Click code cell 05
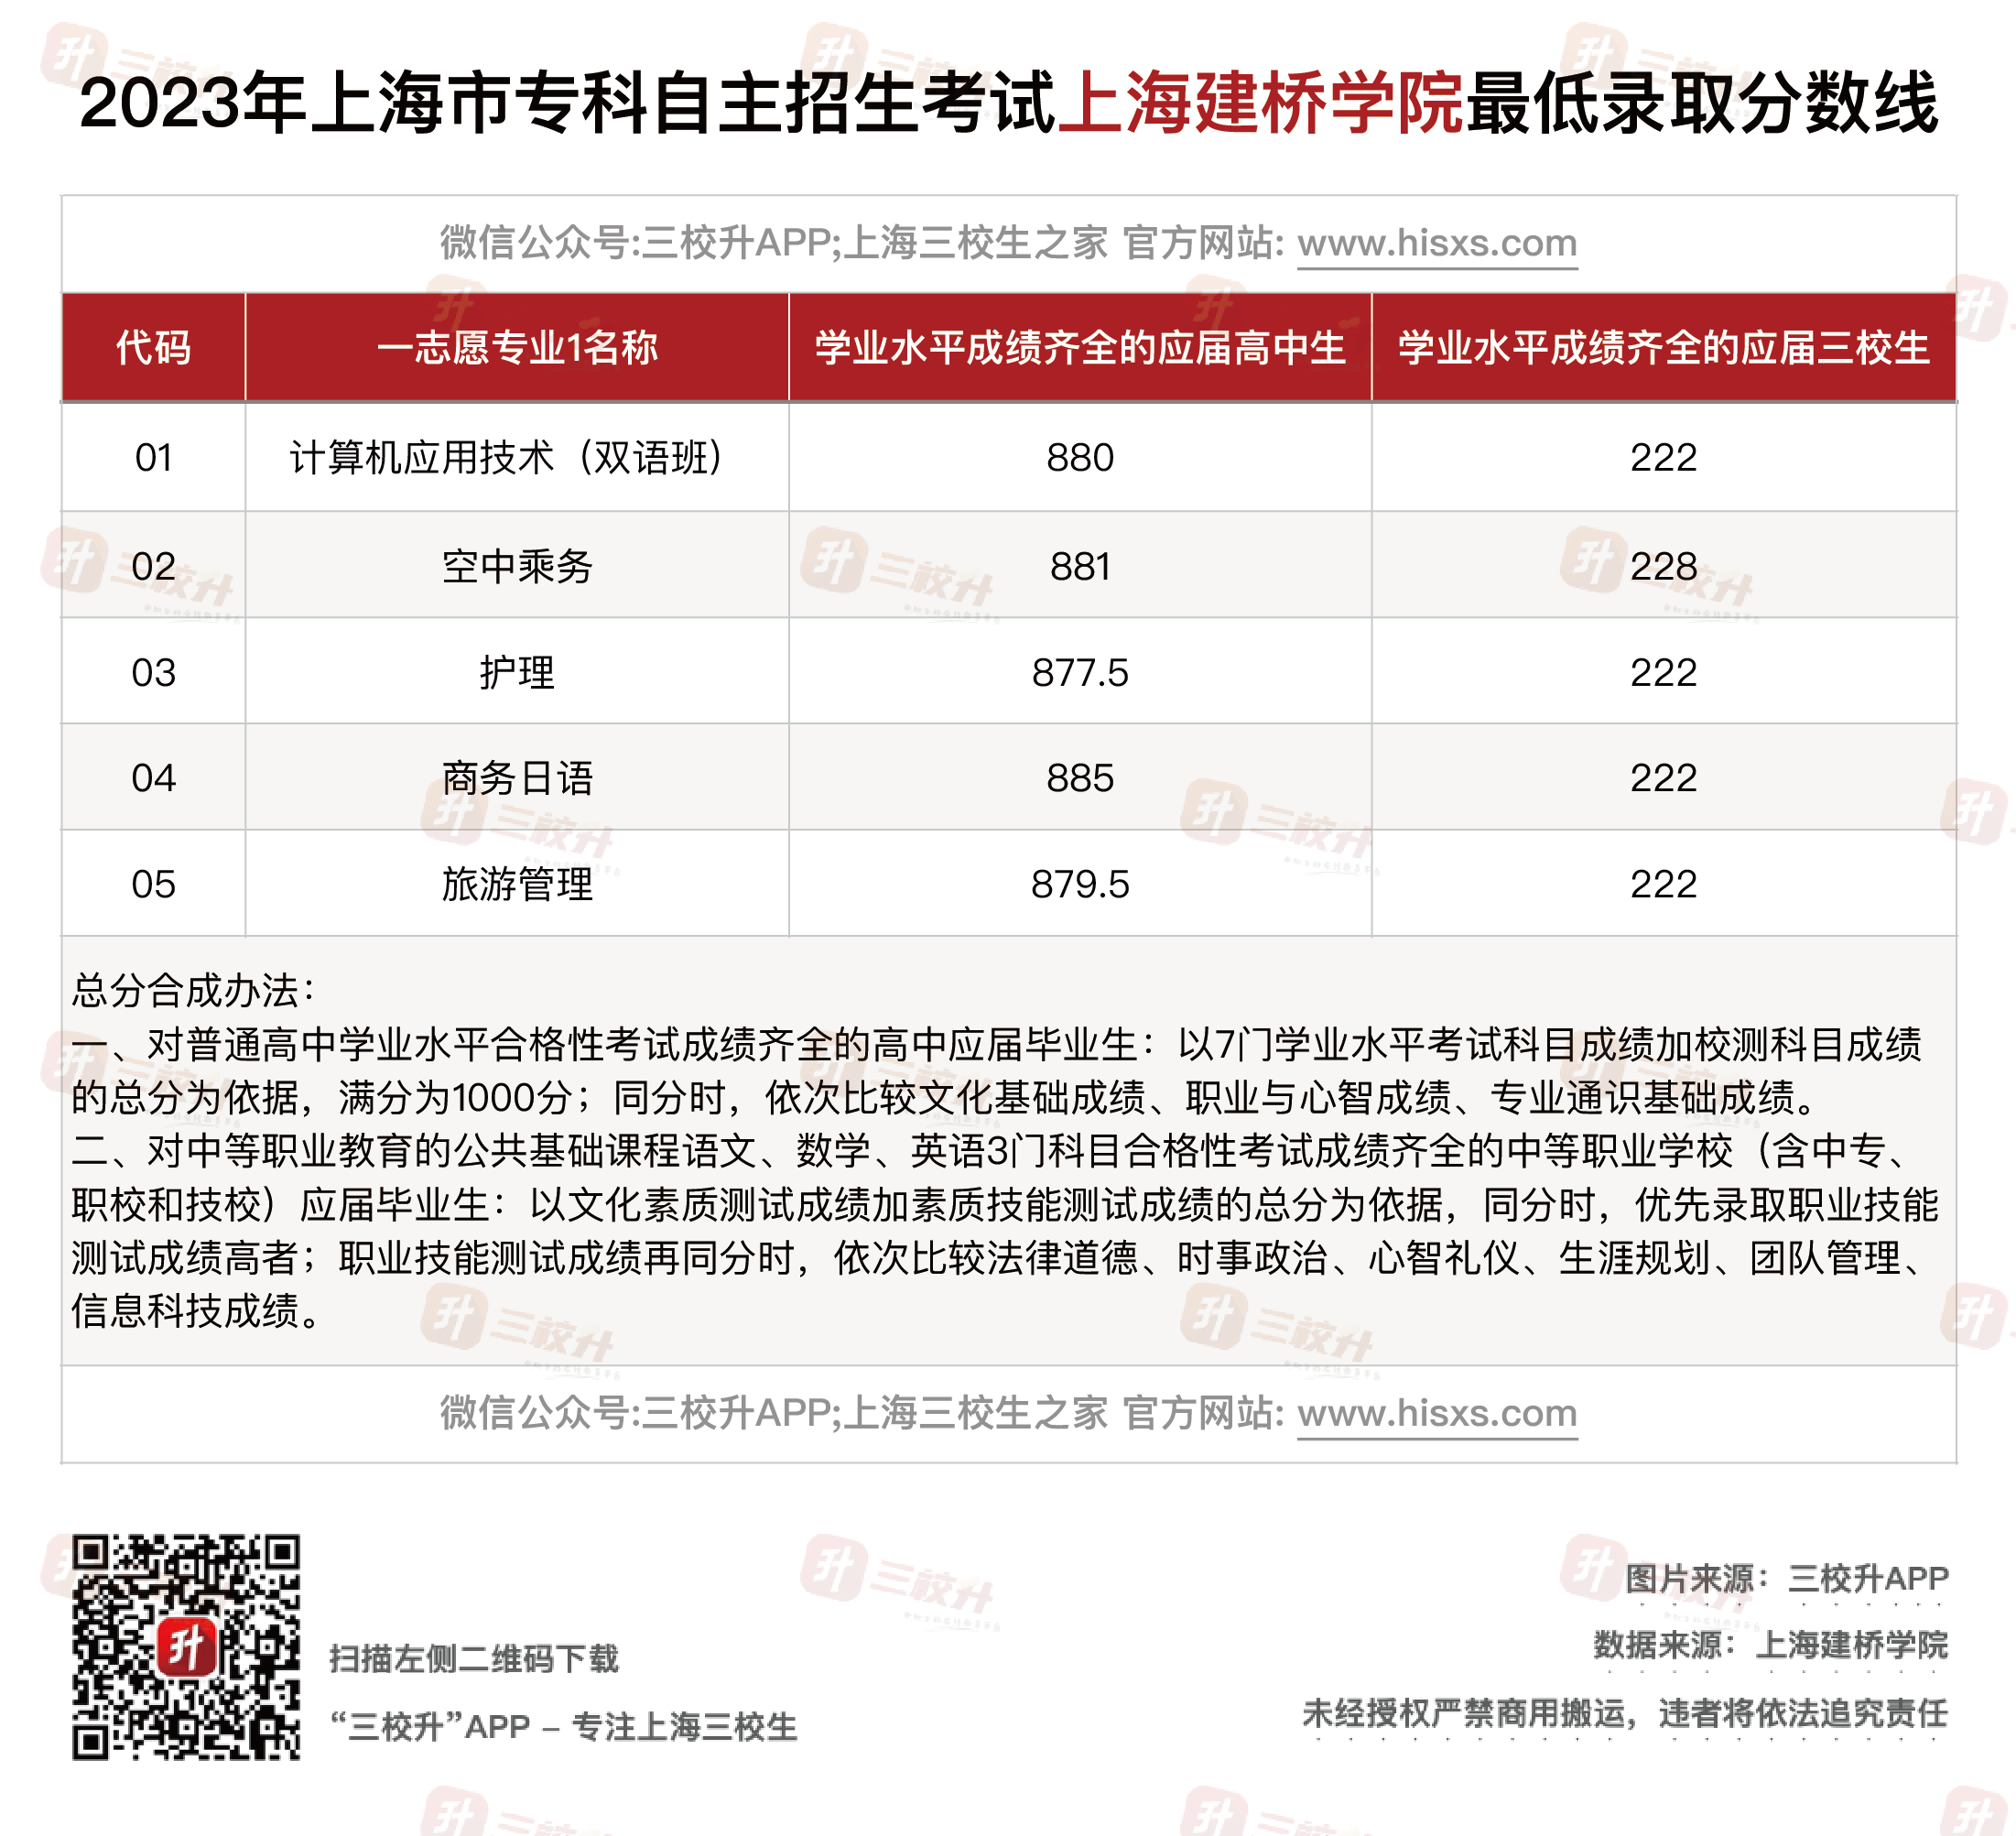 click(x=154, y=885)
